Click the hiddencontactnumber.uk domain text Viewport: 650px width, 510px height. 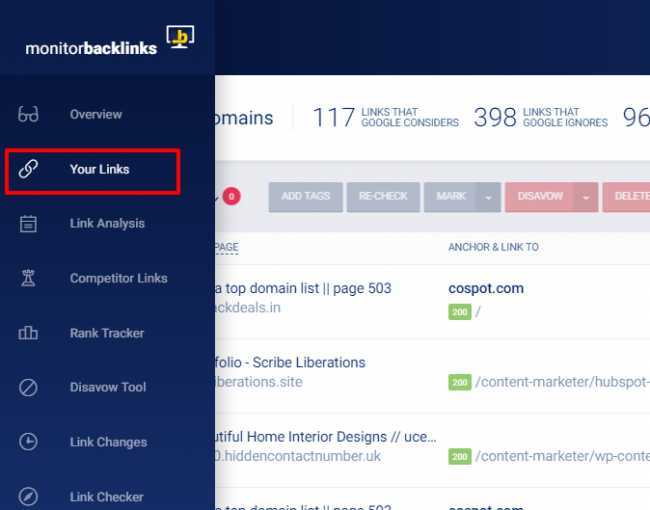298,456
